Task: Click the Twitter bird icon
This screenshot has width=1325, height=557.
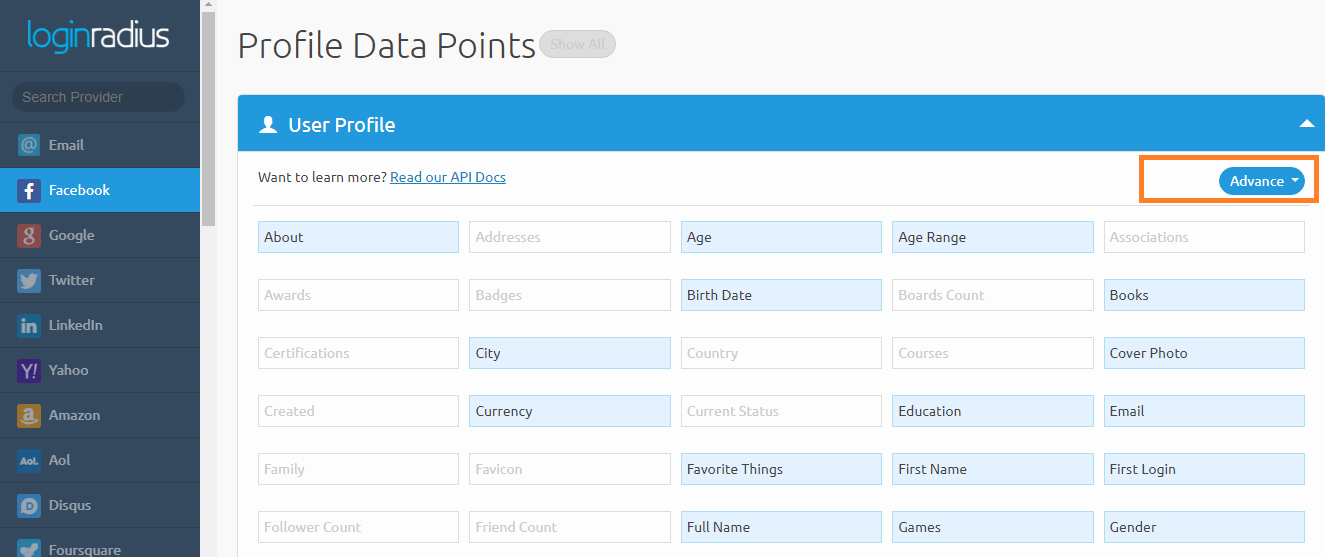Action: point(29,280)
